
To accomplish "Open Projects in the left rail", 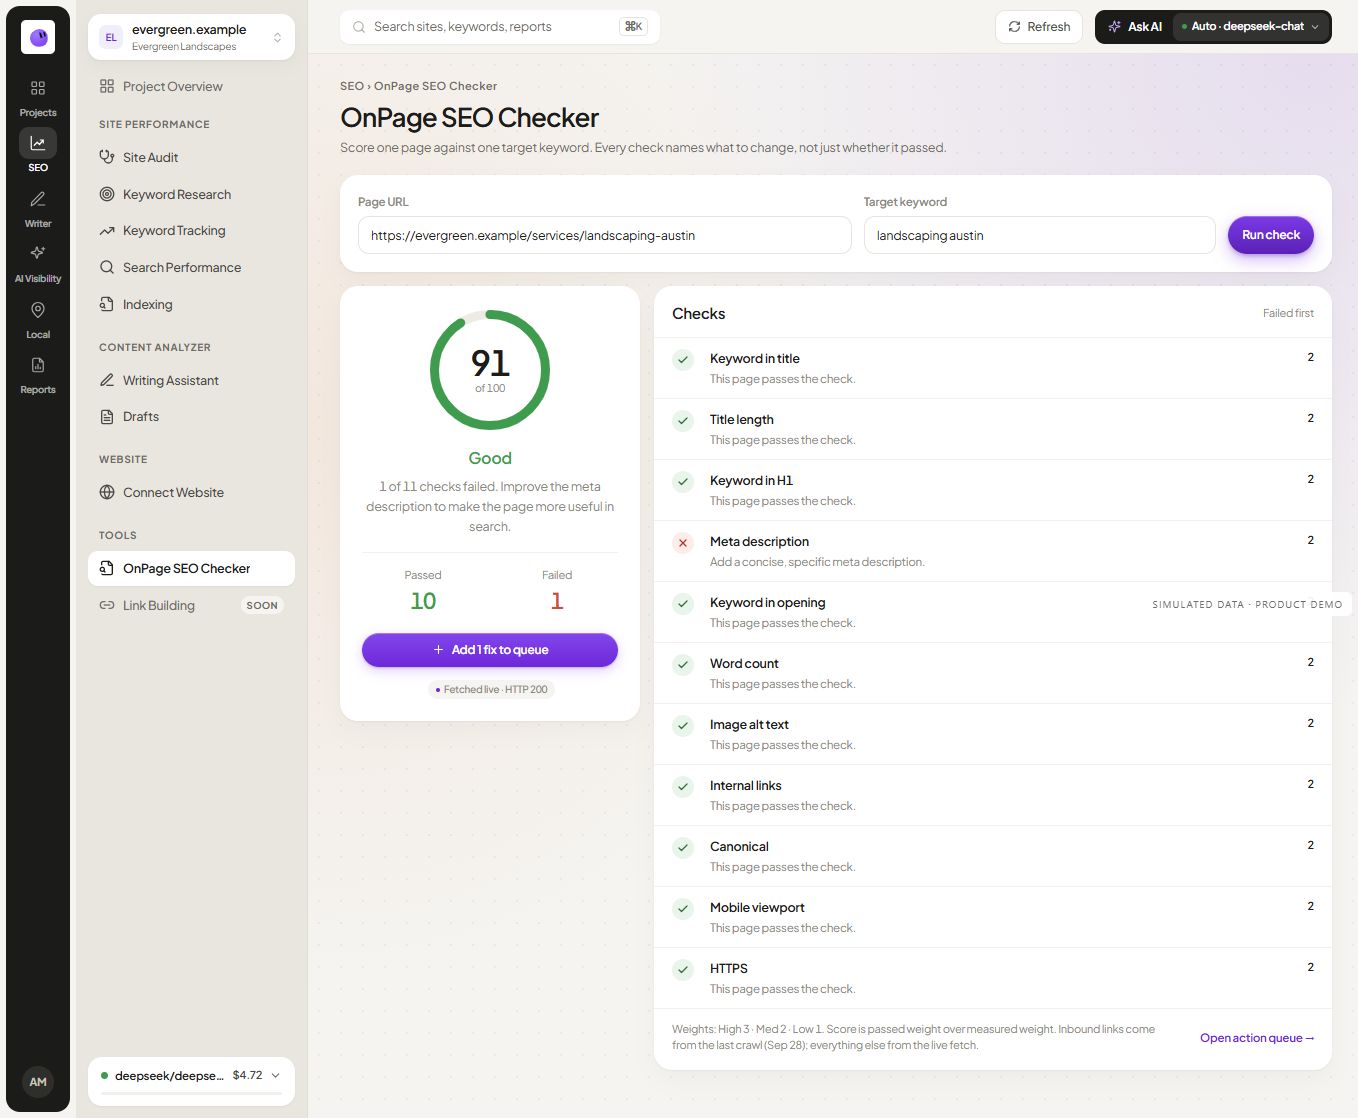I will coord(38,98).
